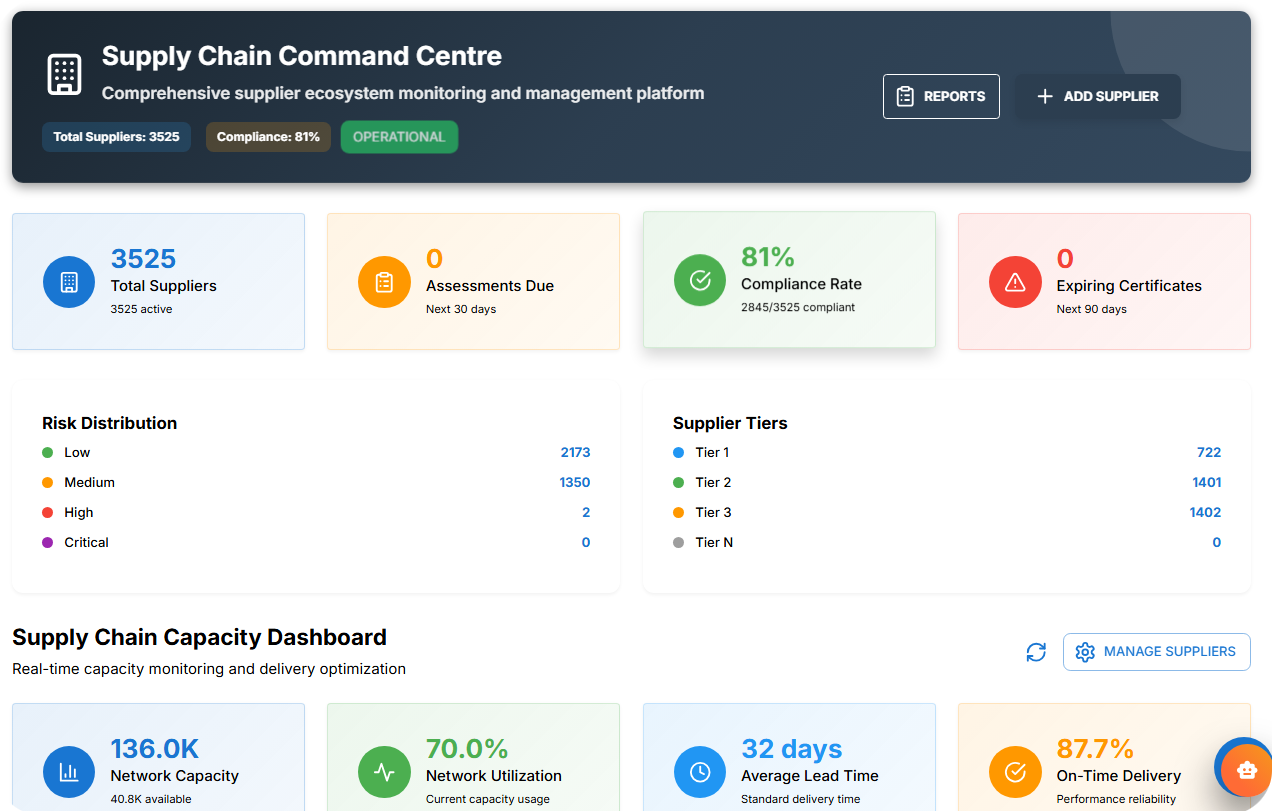Open the Compliance Rate card
The height and width of the screenshot is (811, 1274).
[x=789, y=280]
